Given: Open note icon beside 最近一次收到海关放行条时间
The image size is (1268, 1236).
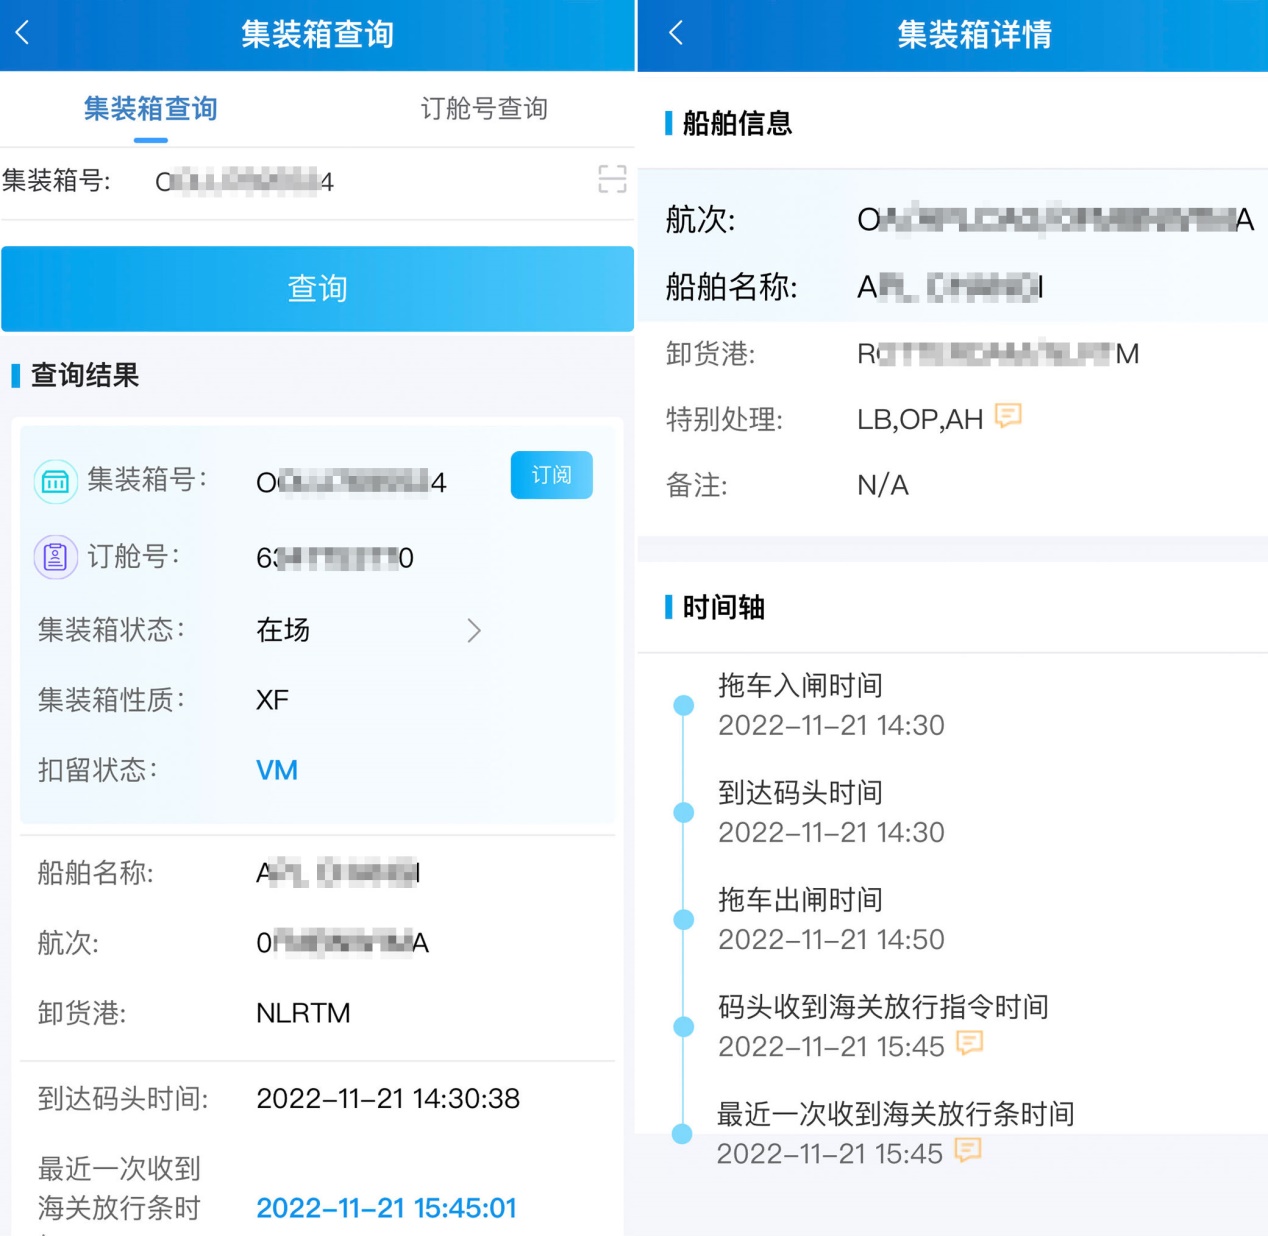Looking at the screenshot, I should coord(967,1151).
